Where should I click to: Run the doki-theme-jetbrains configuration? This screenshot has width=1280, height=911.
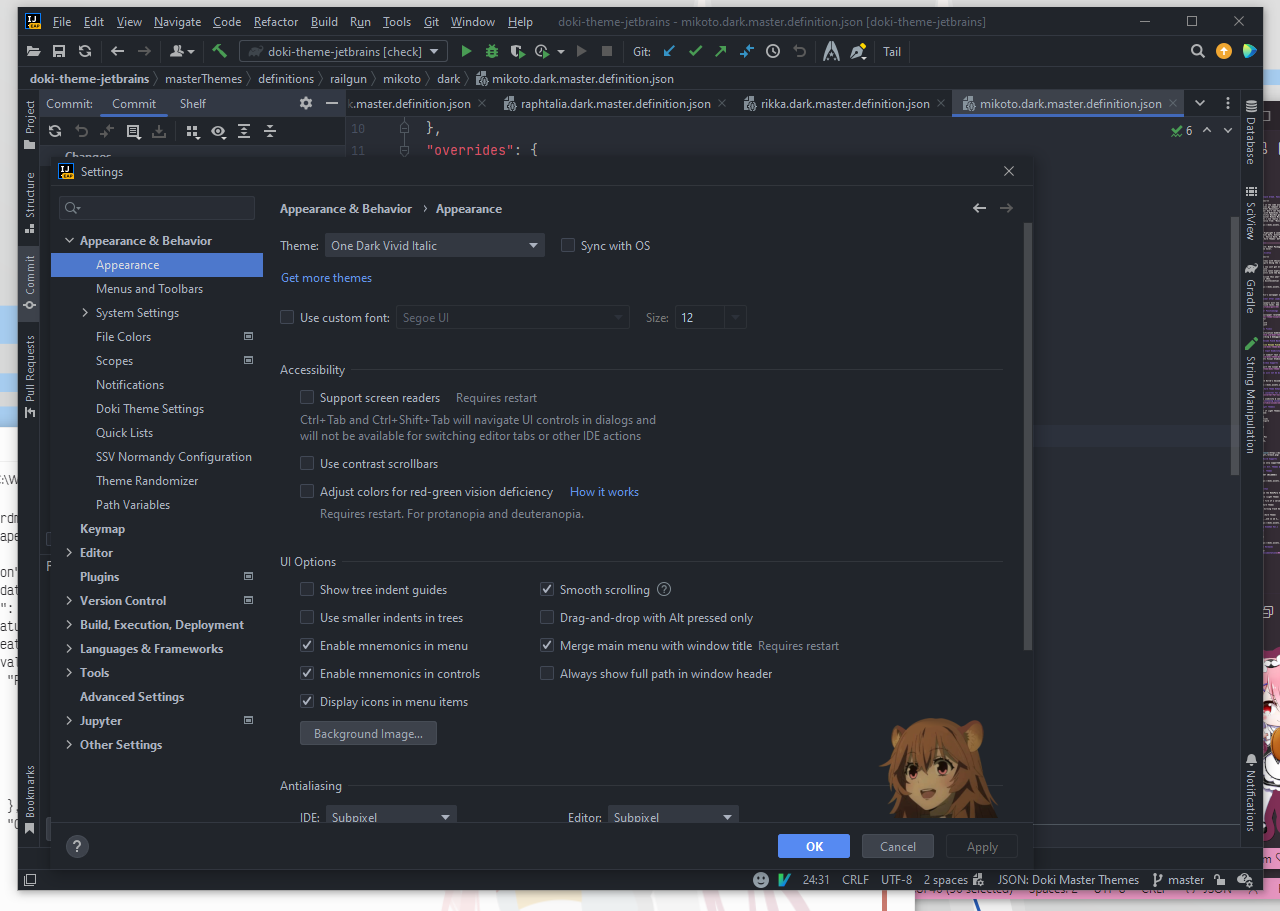coord(466,51)
